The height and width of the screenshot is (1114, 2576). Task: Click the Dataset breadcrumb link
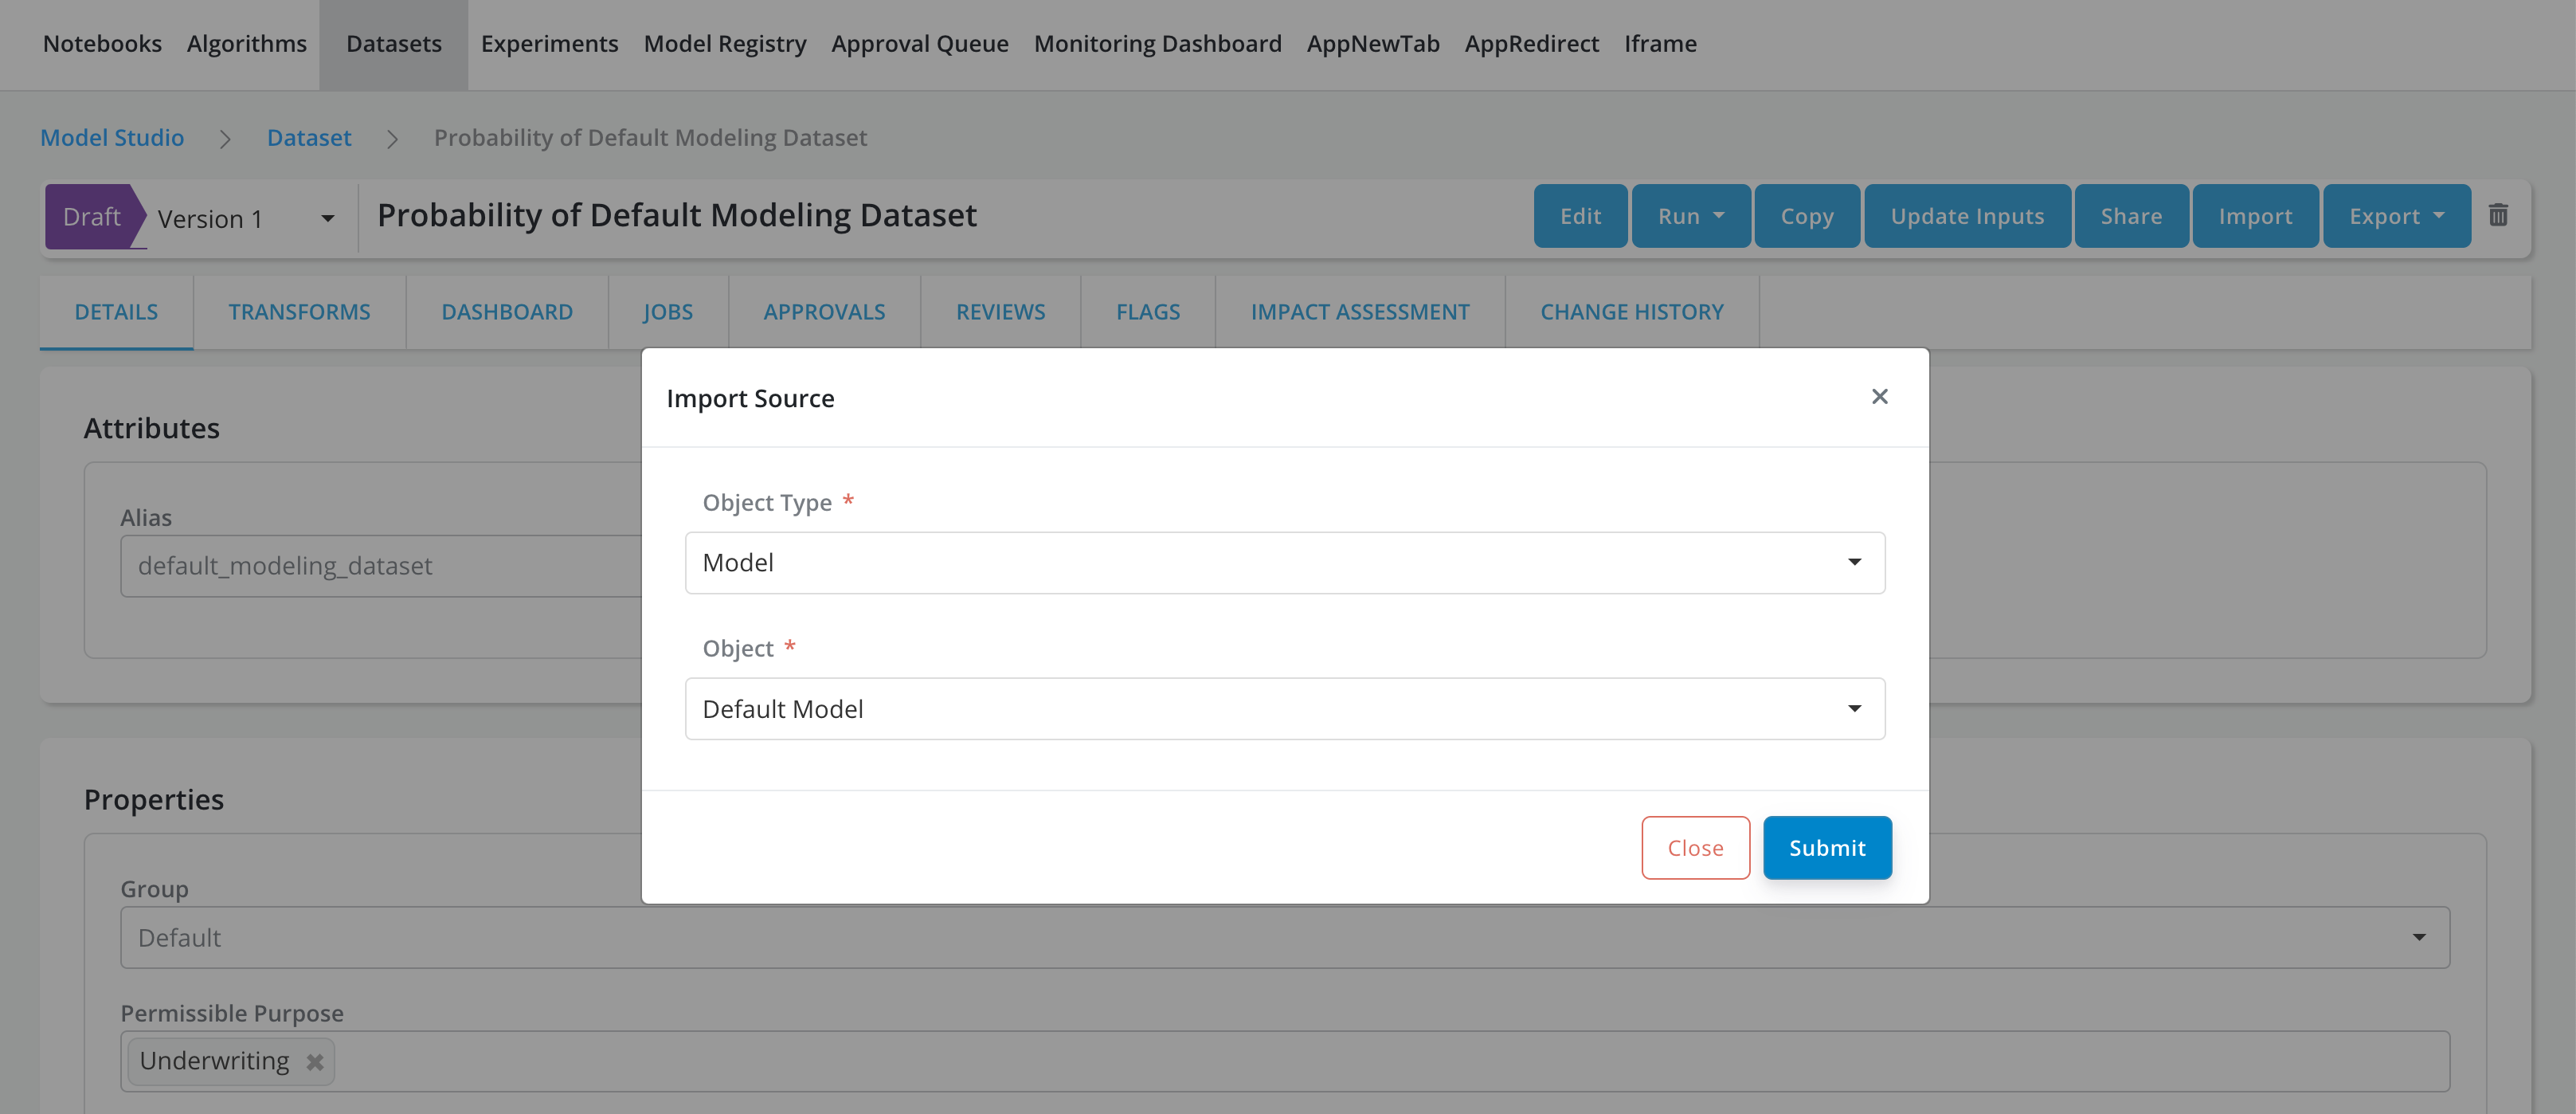click(x=309, y=138)
